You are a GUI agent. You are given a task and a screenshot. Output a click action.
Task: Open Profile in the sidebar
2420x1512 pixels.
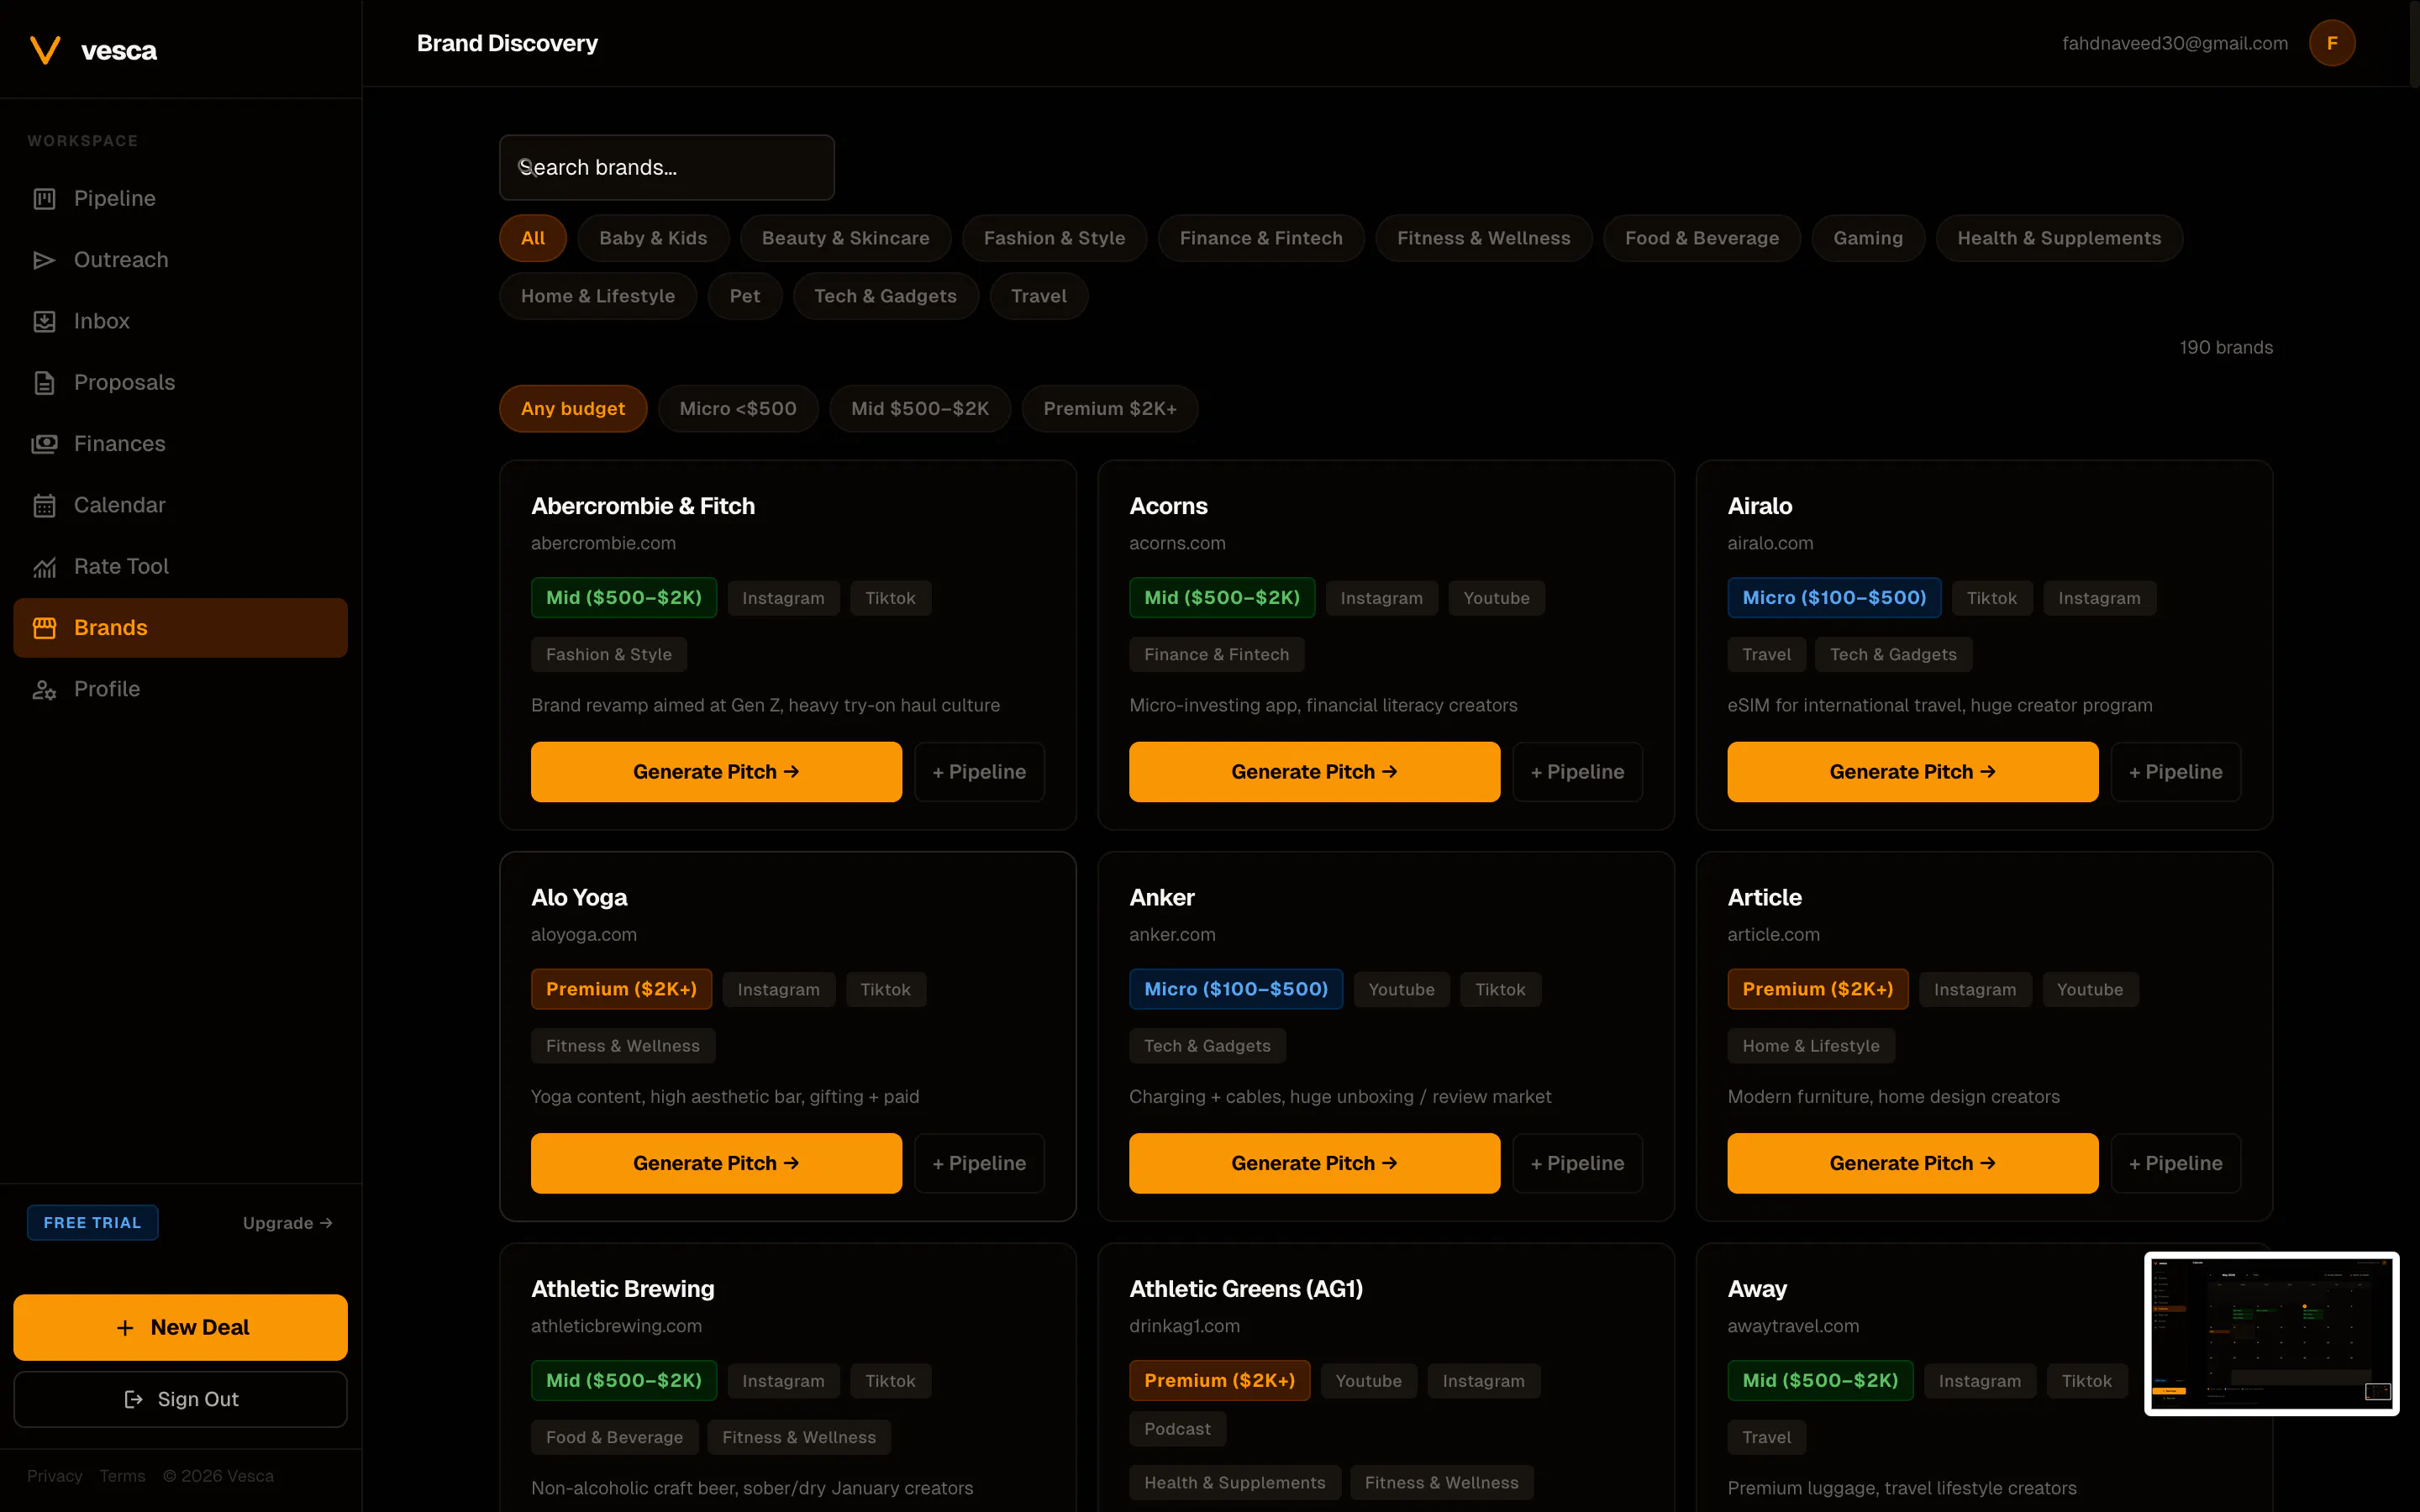(180, 689)
